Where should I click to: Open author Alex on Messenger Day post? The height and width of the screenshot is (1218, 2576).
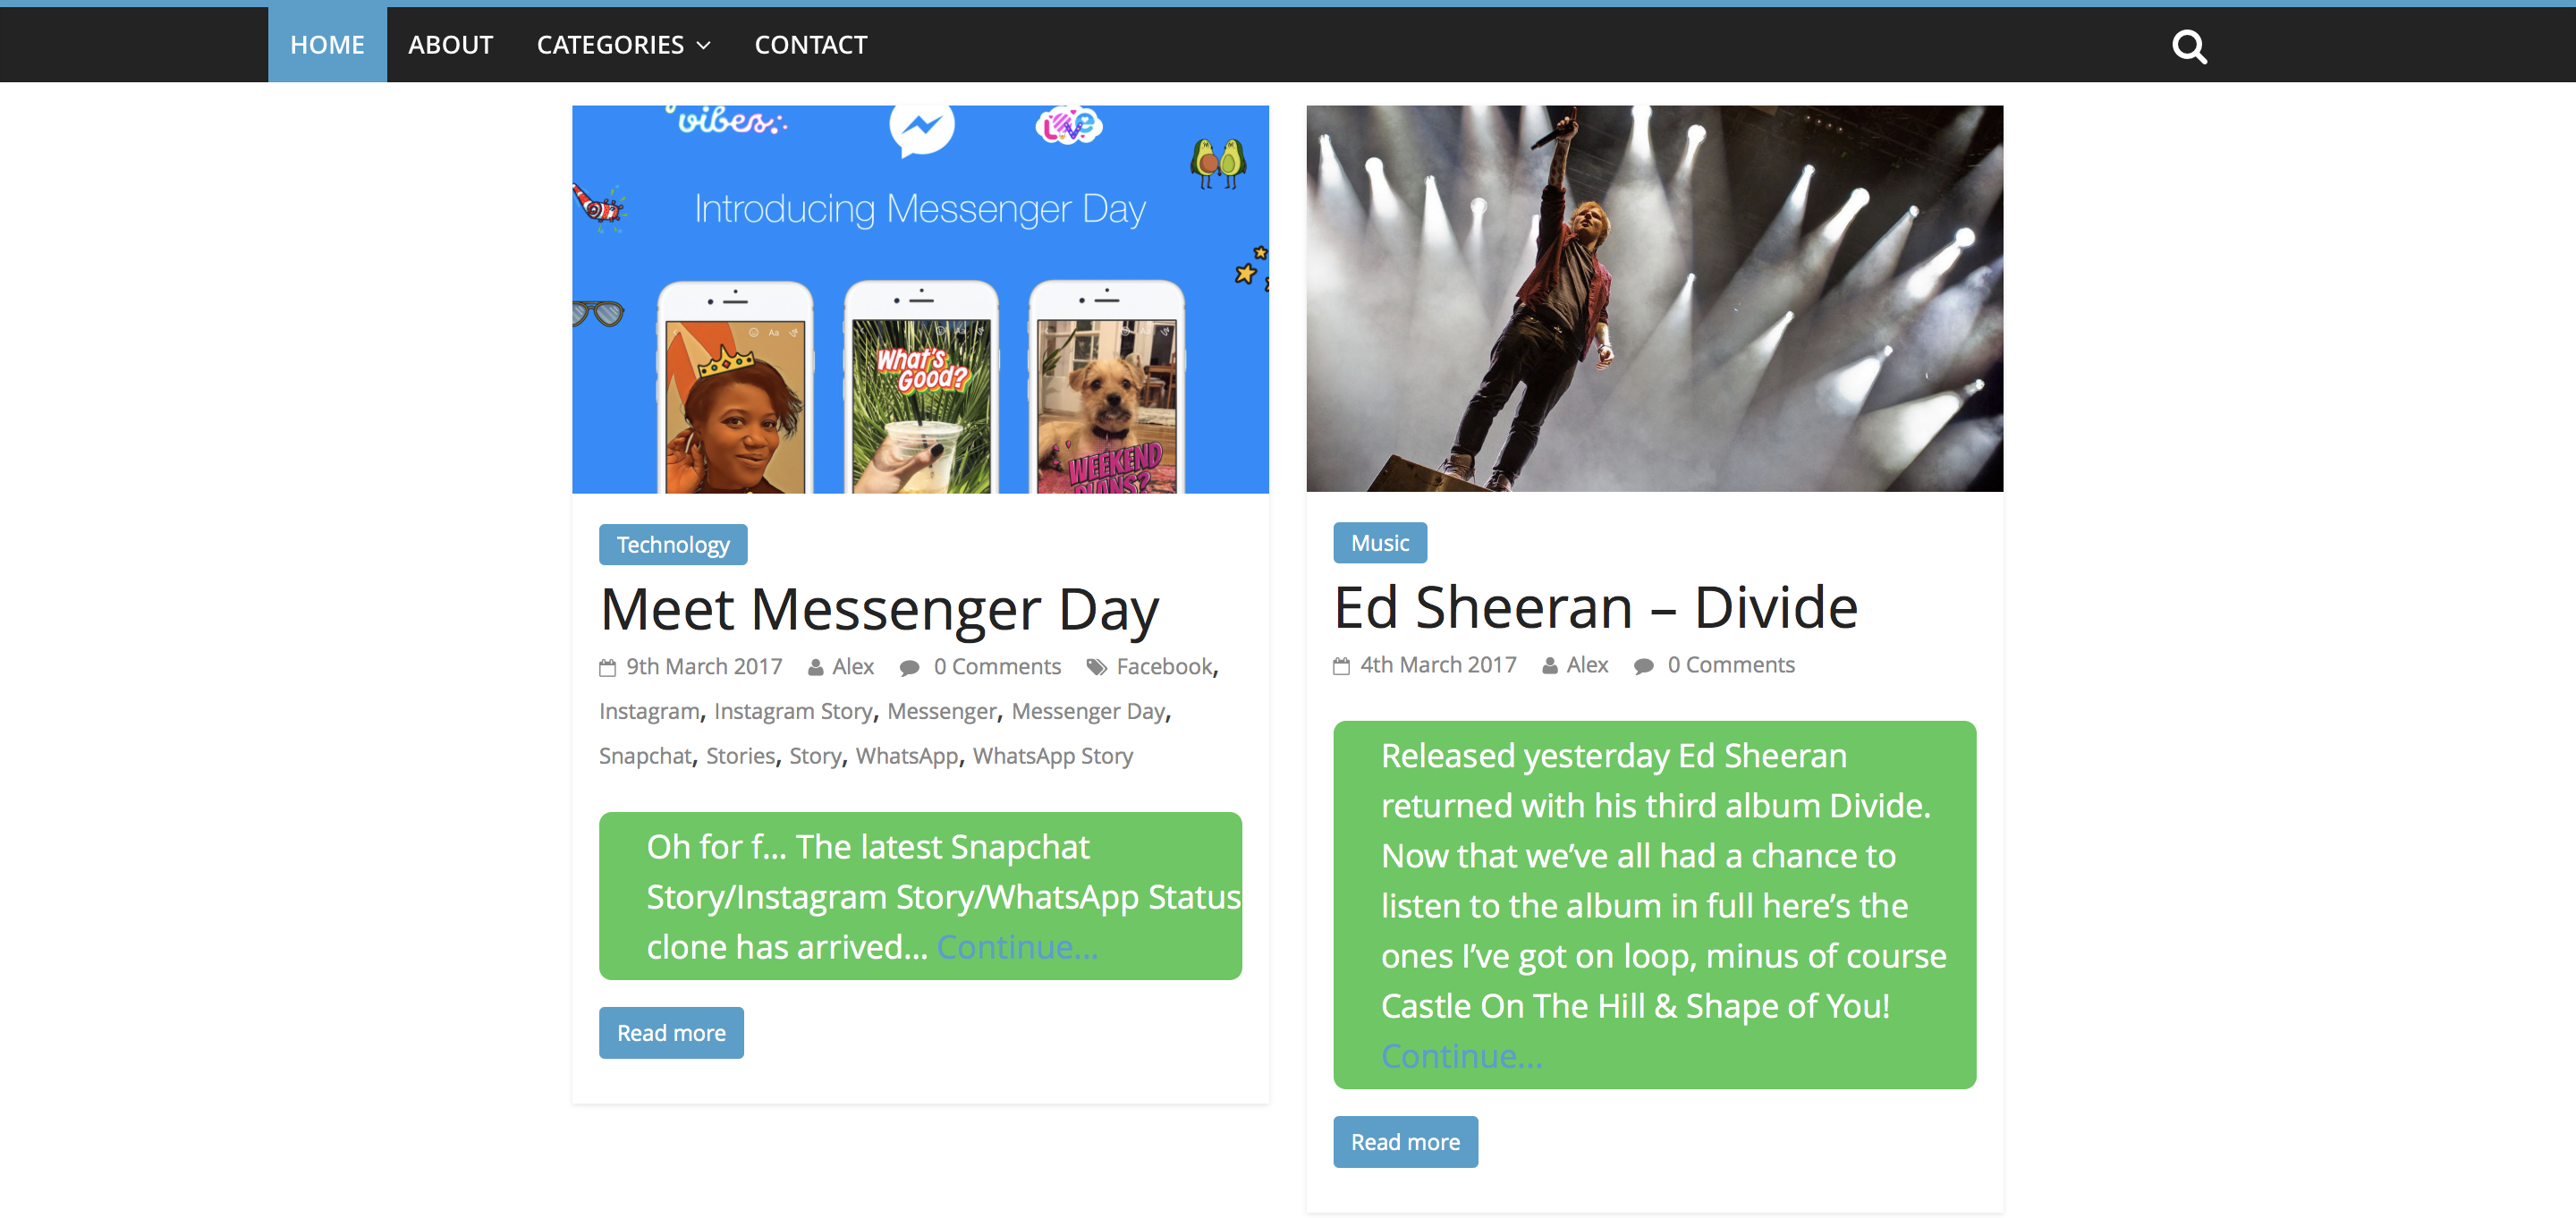click(853, 667)
